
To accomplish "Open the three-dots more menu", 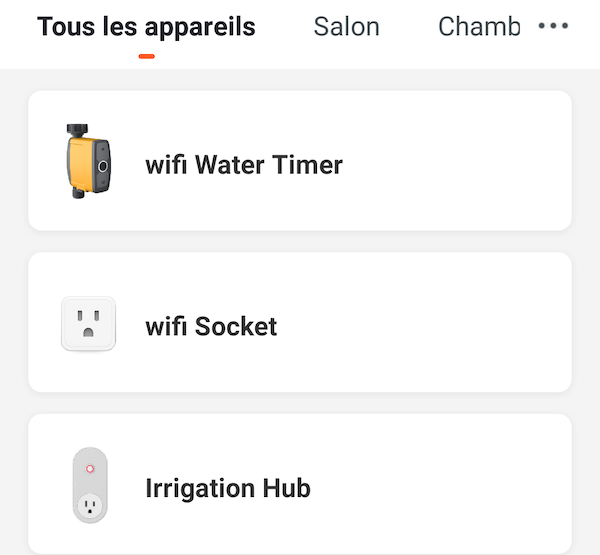I will (x=553, y=27).
